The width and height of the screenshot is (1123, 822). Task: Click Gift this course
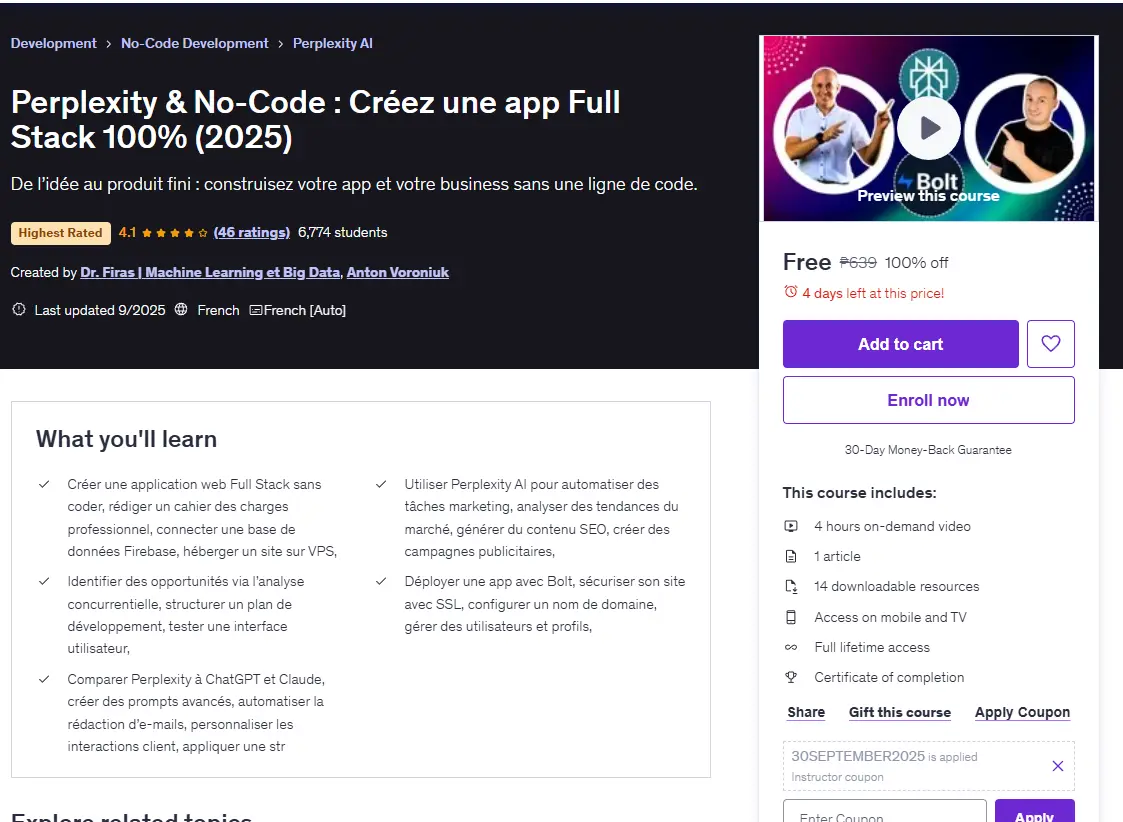click(x=900, y=712)
